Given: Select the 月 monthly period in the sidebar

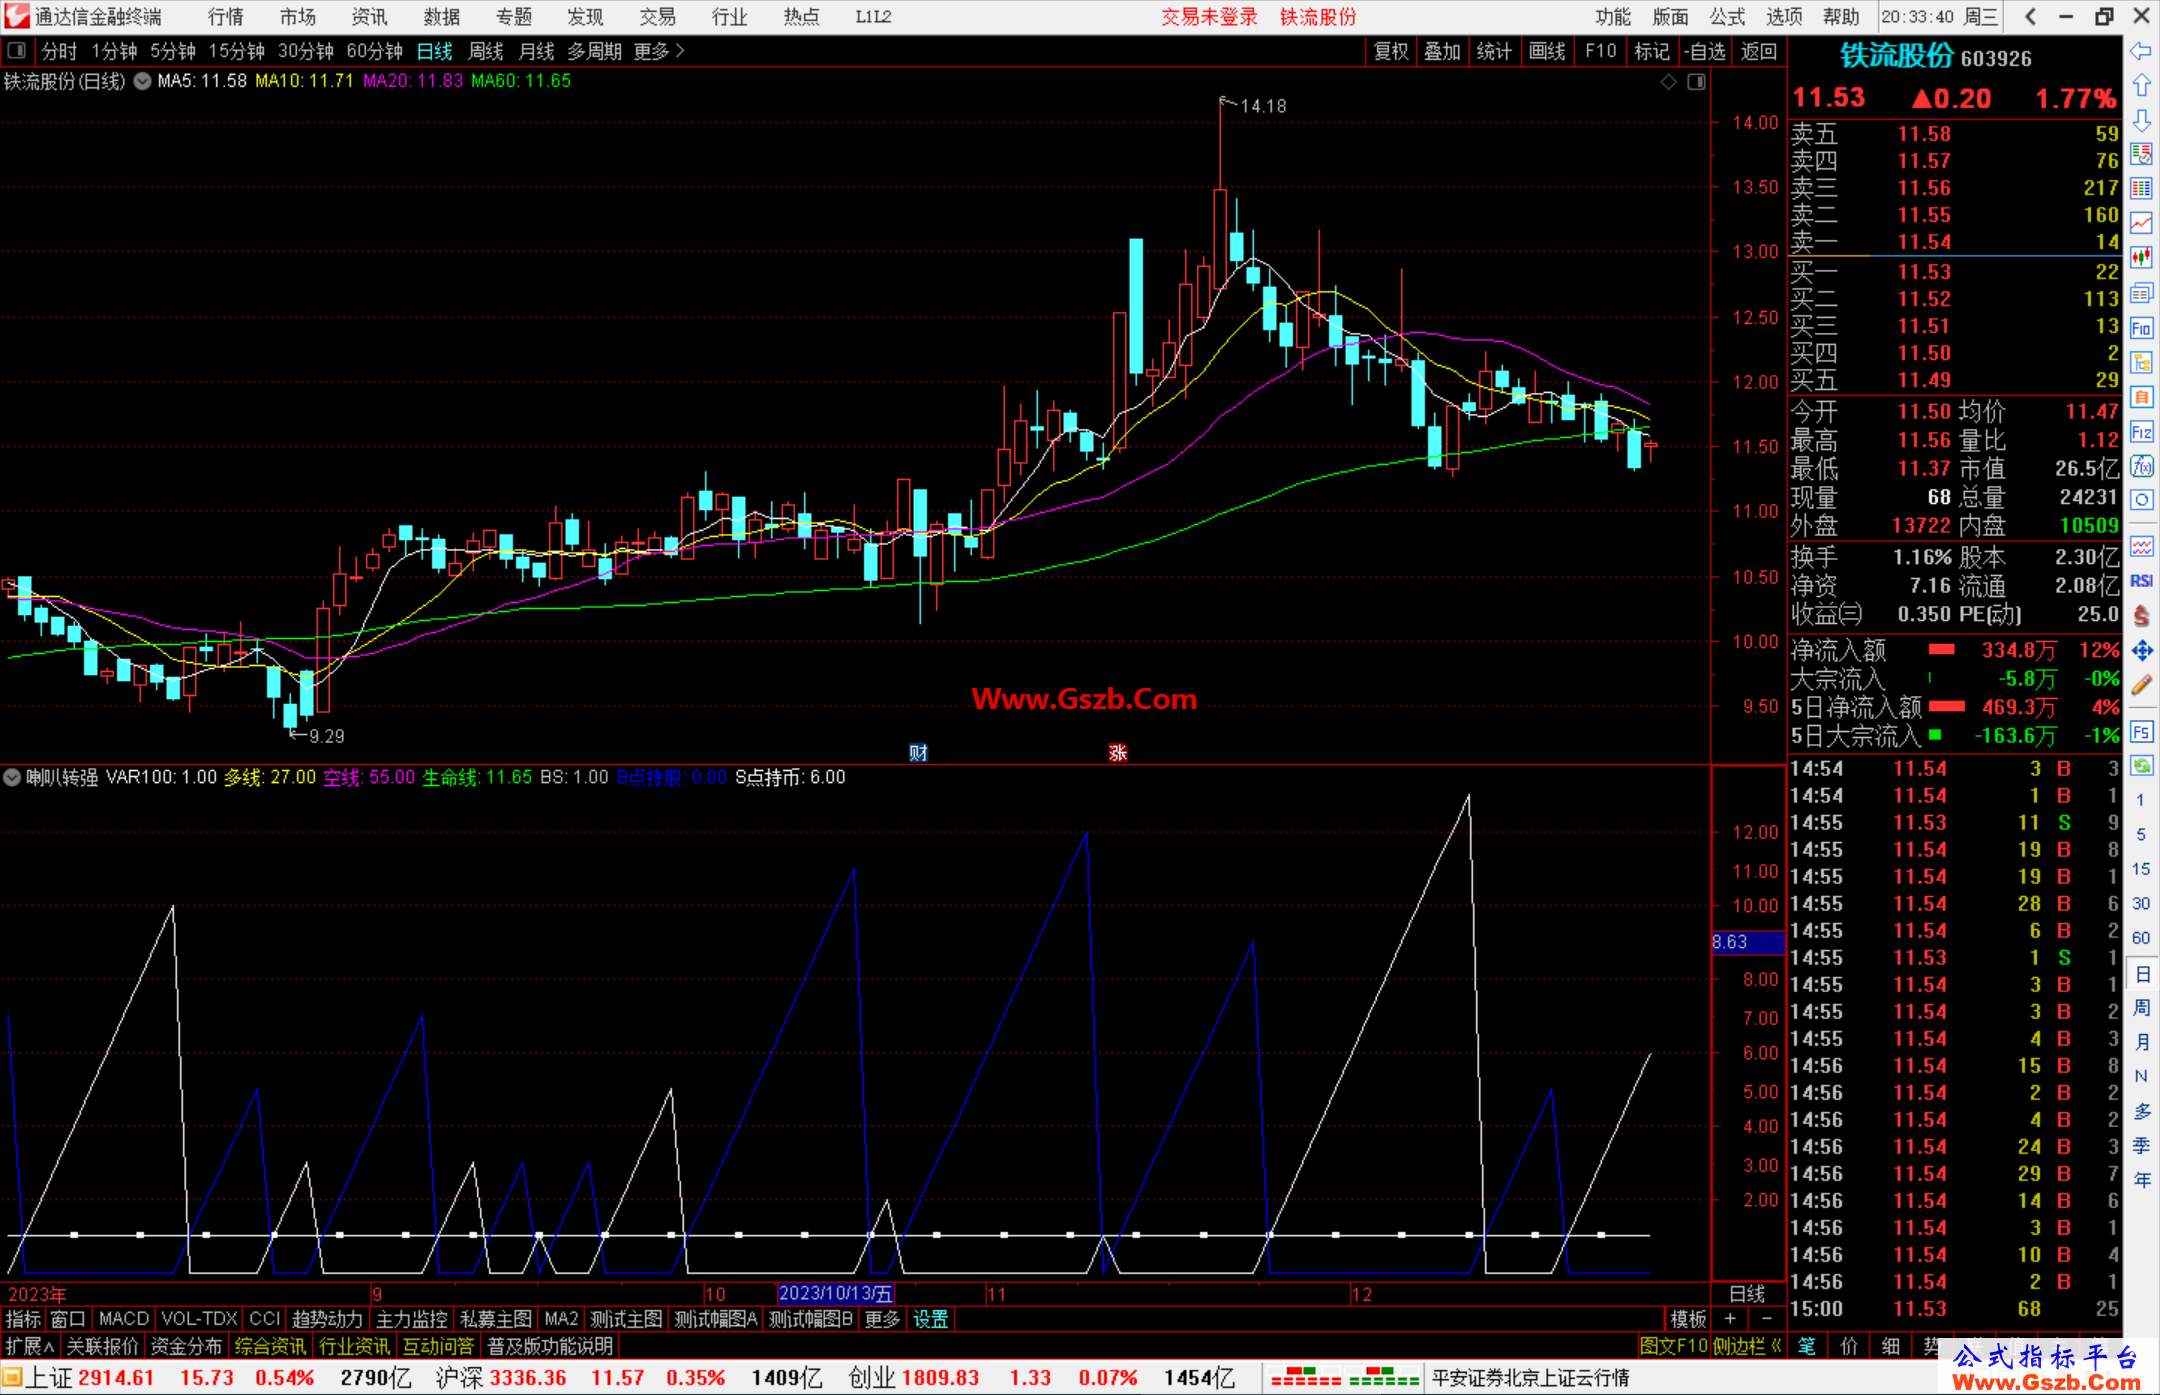Looking at the screenshot, I should point(2141,1042).
